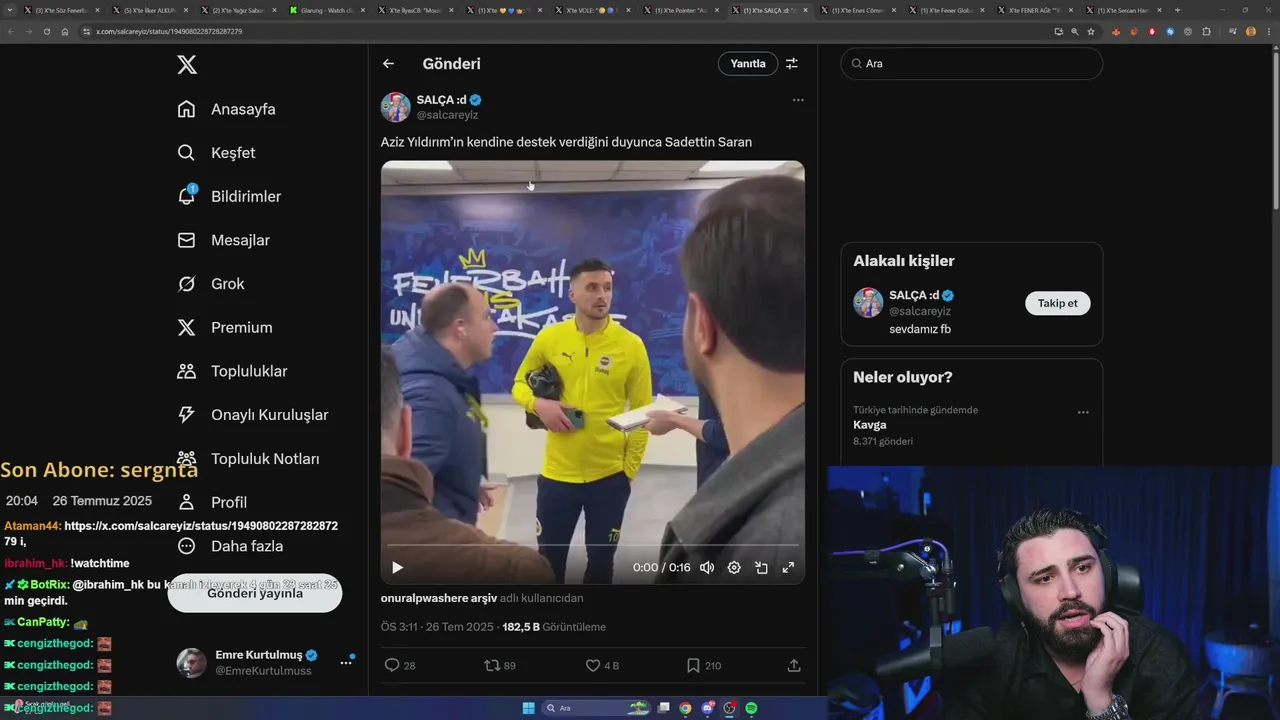Click the back arrow beside Gönderi
This screenshot has height=720, width=1280.
[x=388, y=64]
